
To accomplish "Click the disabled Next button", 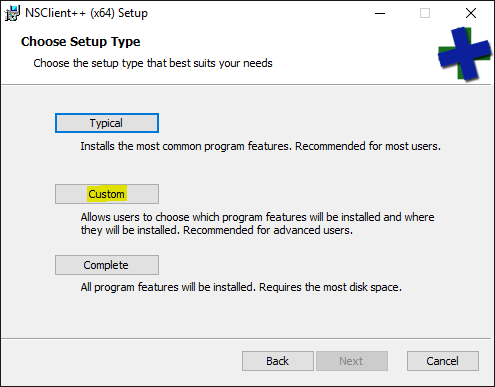I will [x=352, y=361].
